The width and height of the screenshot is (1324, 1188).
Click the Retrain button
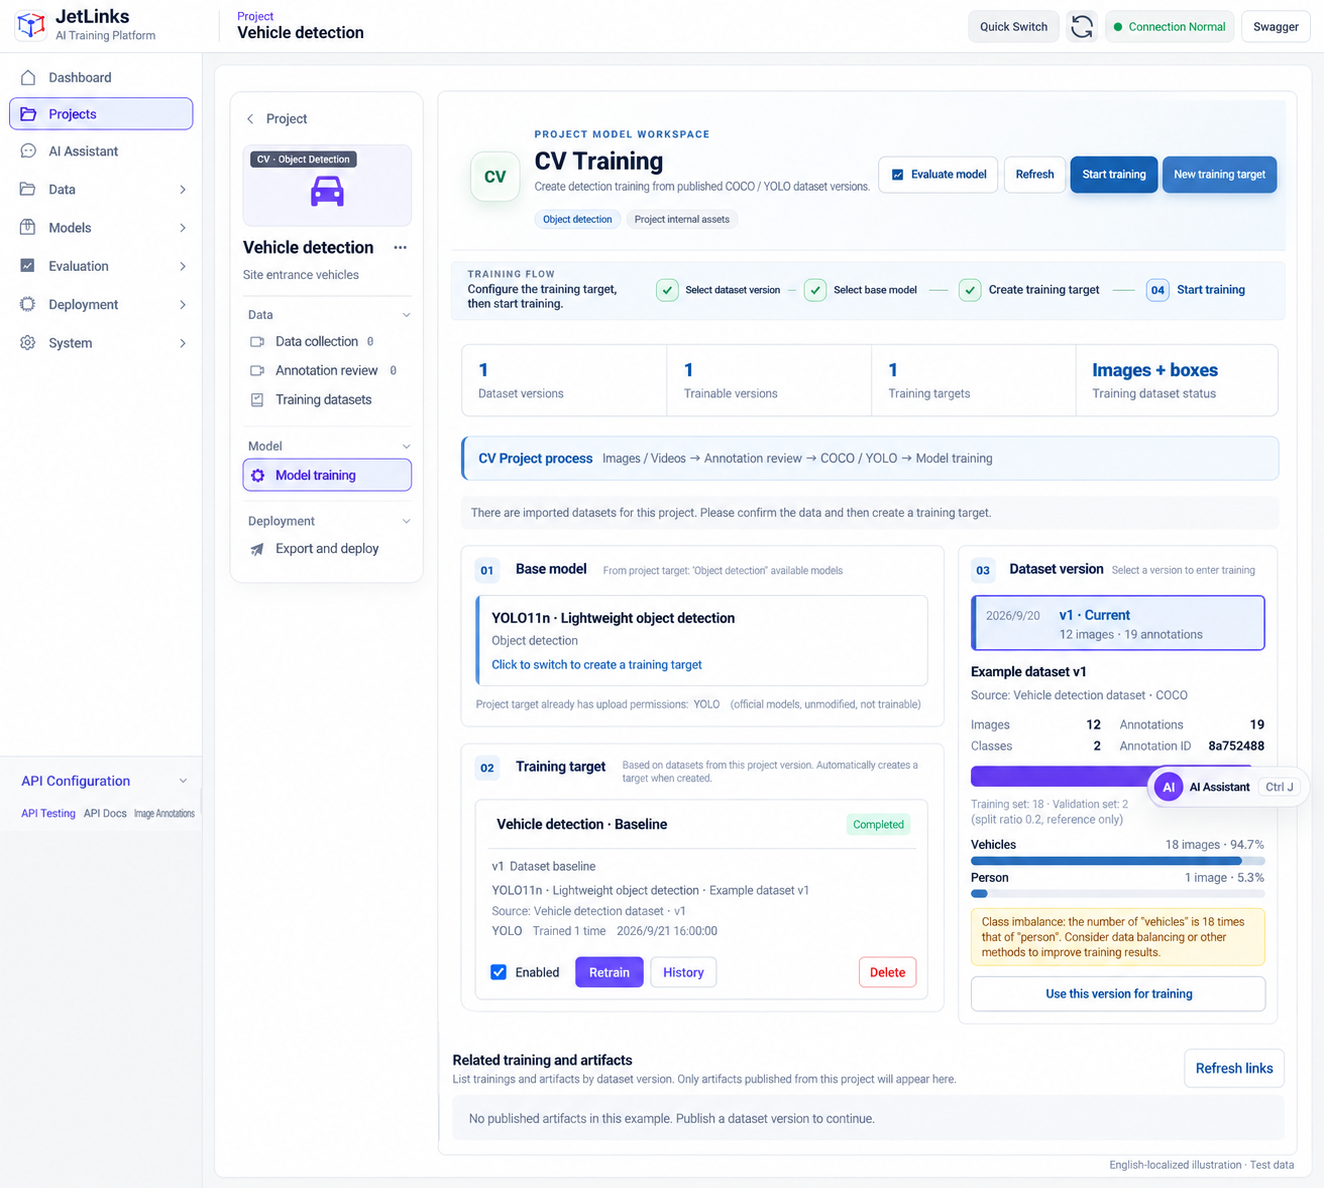[609, 972]
